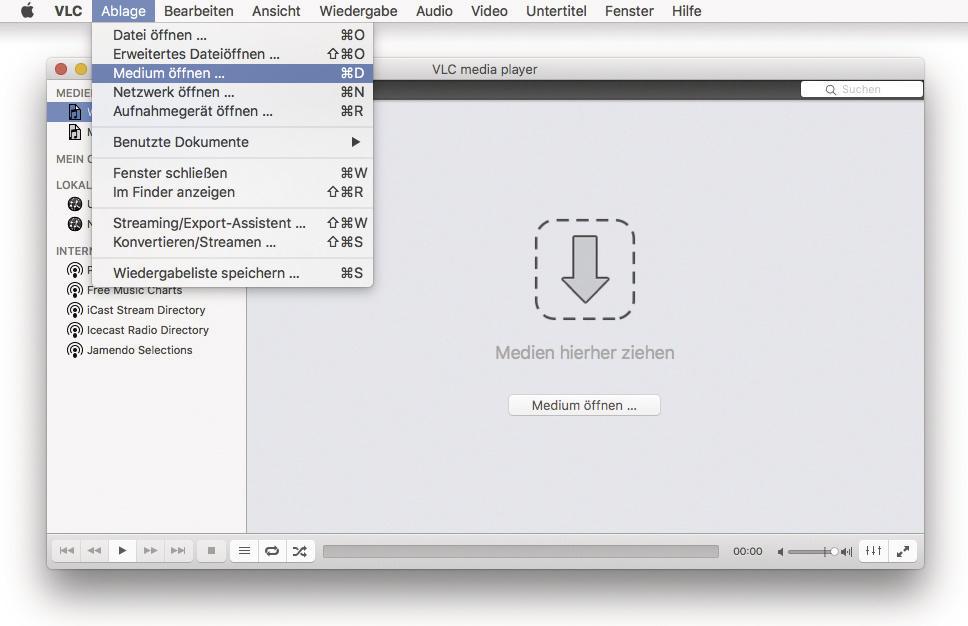The height and width of the screenshot is (626, 968).
Task: Click the playback position progress bar
Action: (x=520, y=551)
